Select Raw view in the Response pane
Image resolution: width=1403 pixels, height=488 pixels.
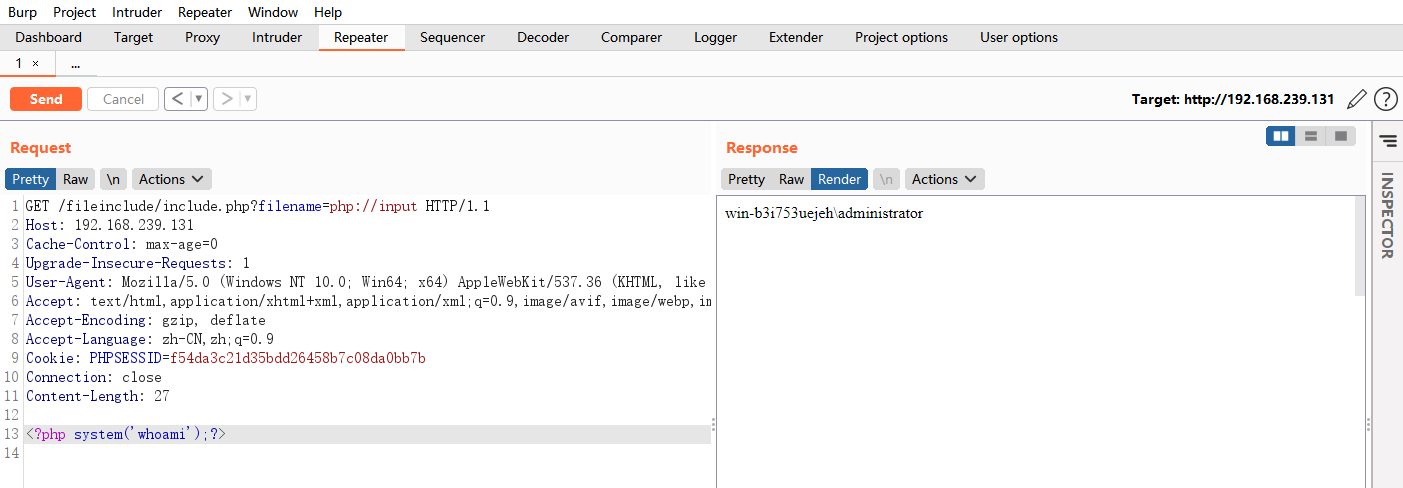(791, 179)
